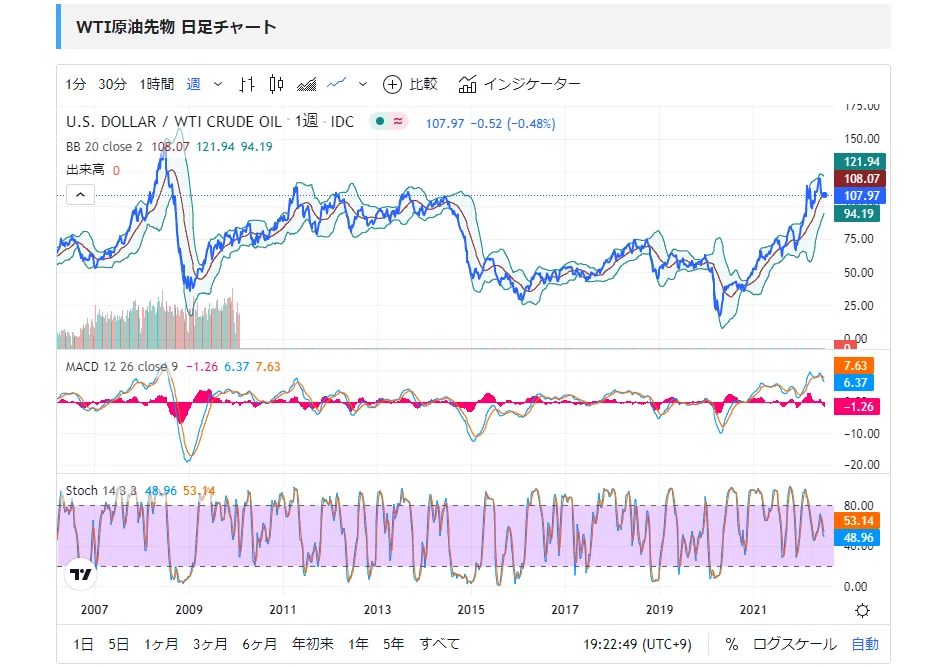Select the candlestick chart style icon
The width and height of the screenshot is (925, 667).
tap(276, 84)
